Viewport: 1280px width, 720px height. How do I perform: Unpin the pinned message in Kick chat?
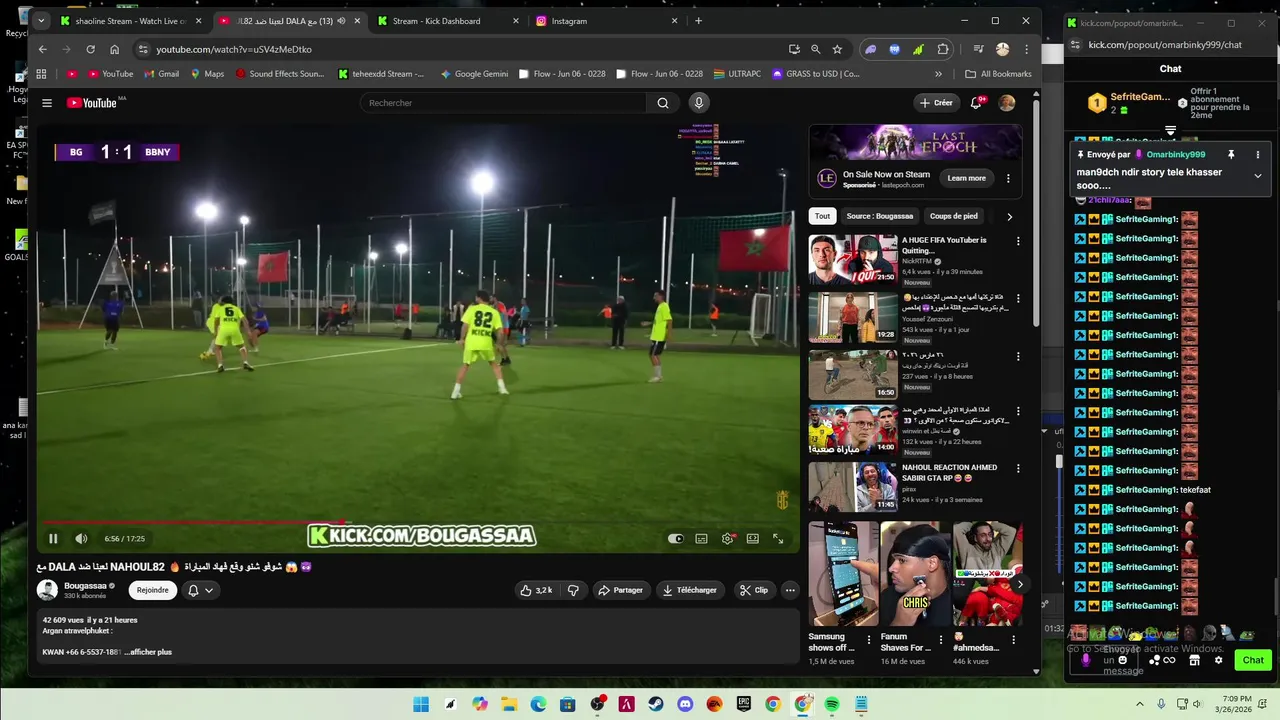coord(1231,155)
